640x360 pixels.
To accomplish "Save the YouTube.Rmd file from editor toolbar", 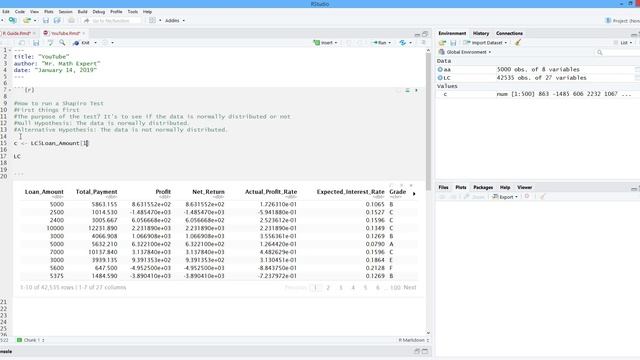I will pos(36,43).
